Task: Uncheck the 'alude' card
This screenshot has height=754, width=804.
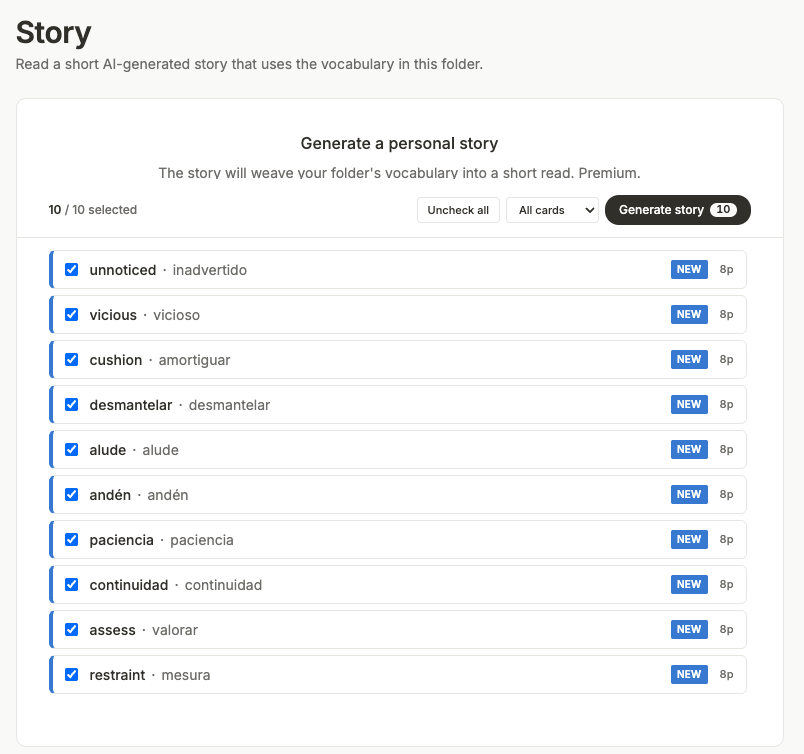Action: click(x=71, y=449)
